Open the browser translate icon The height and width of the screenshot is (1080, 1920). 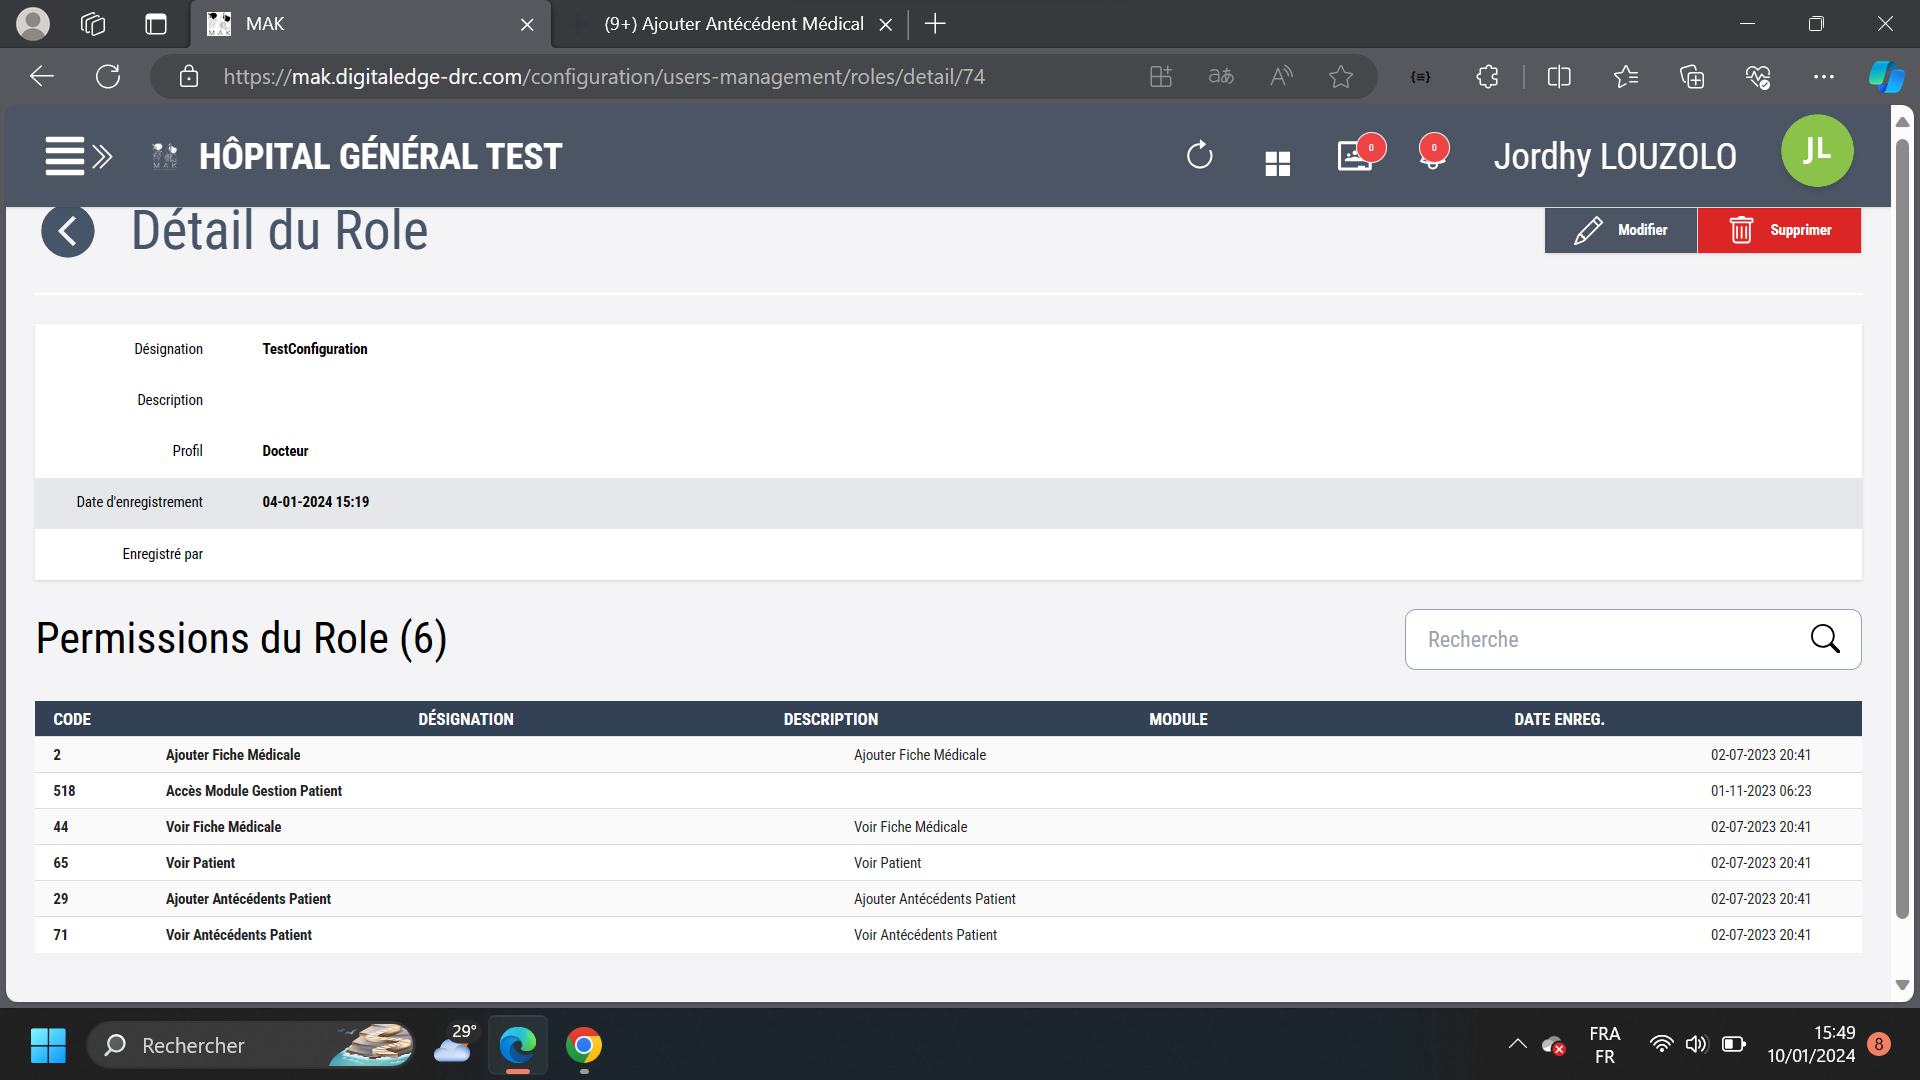(x=1221, y=77)
